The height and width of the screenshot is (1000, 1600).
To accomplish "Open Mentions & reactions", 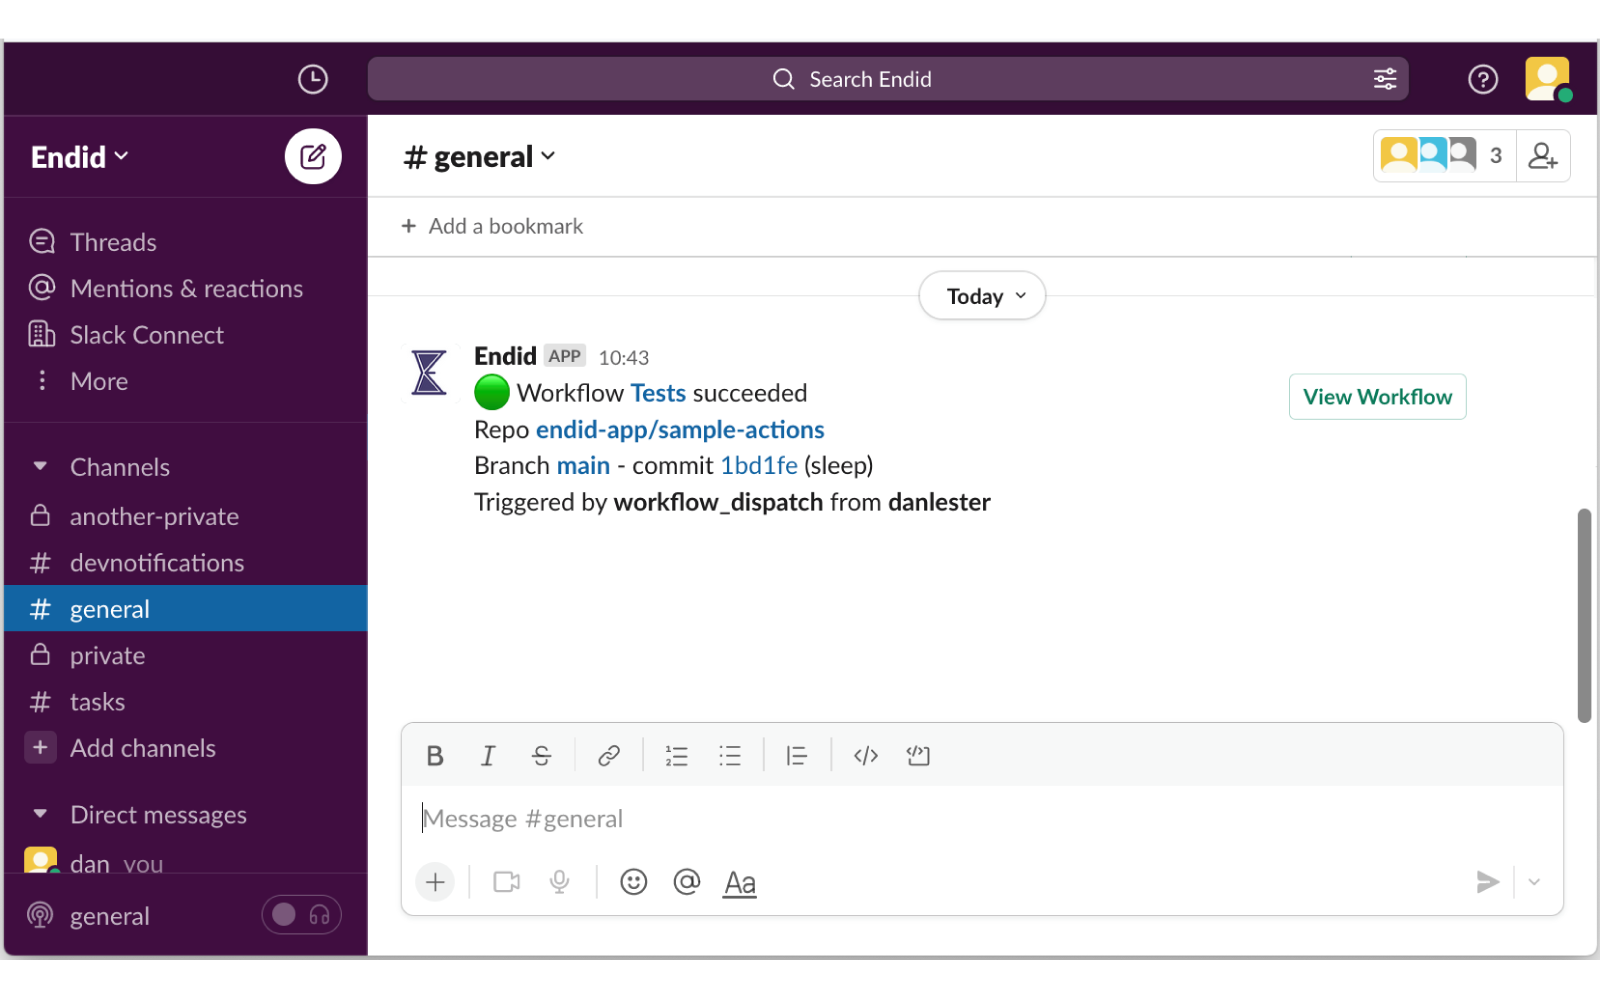I will (x=186, y=288).
